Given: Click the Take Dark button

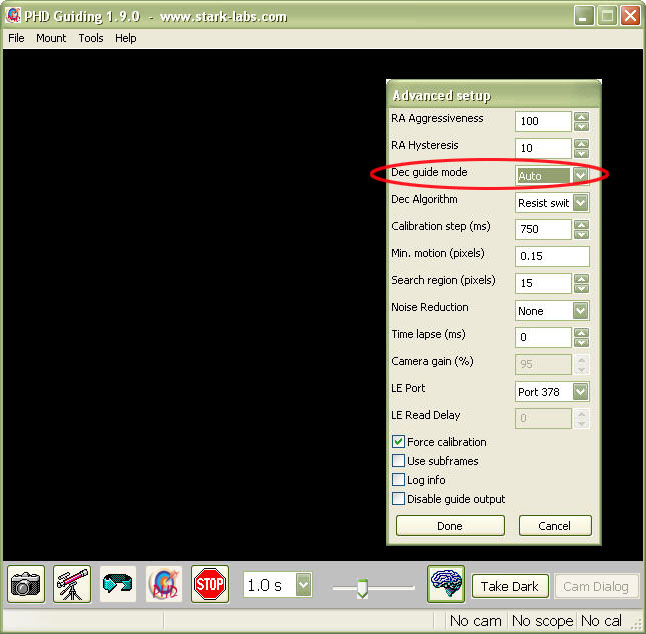Looking at the screenshot, I should point(510,586).
